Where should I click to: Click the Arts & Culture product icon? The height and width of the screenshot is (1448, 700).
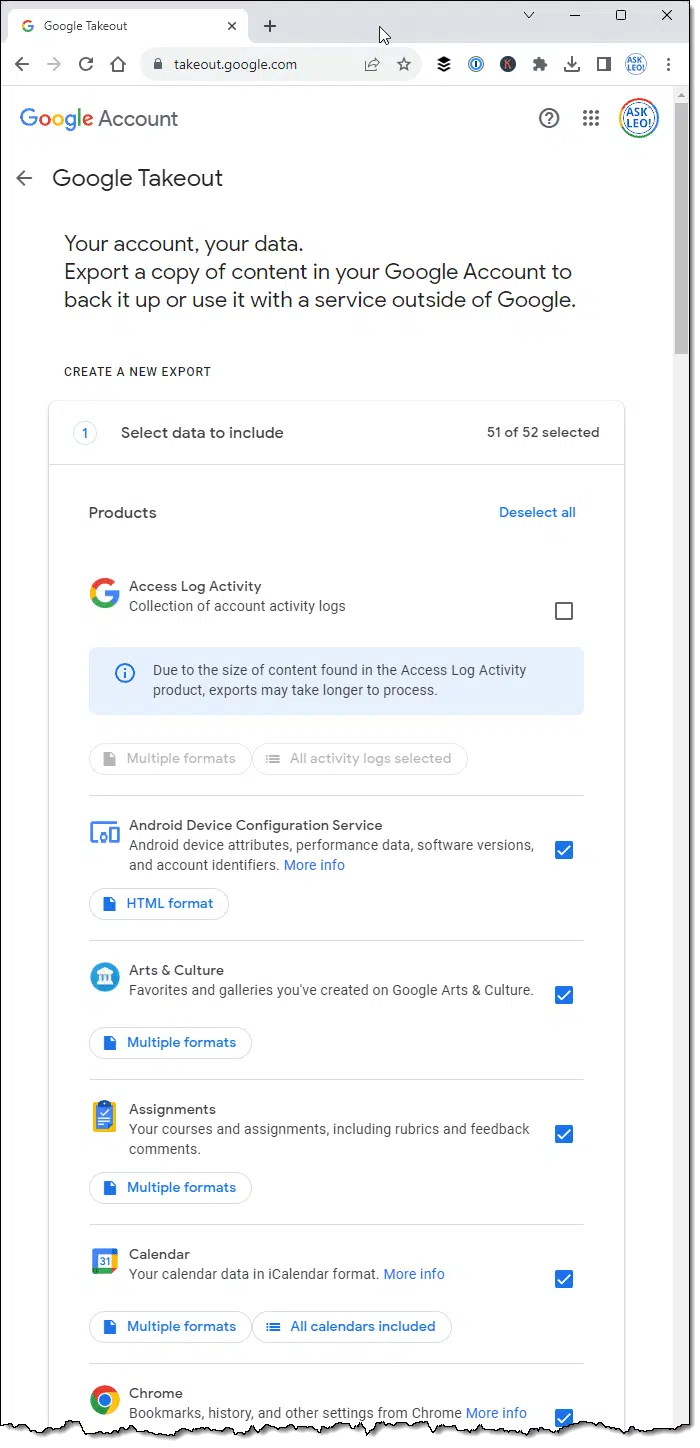pos(104,977)
